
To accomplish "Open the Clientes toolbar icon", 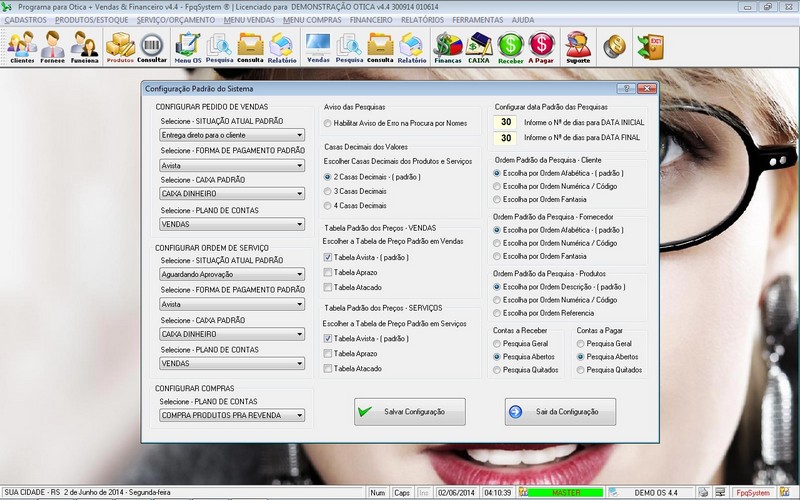I will coord(22,46).
